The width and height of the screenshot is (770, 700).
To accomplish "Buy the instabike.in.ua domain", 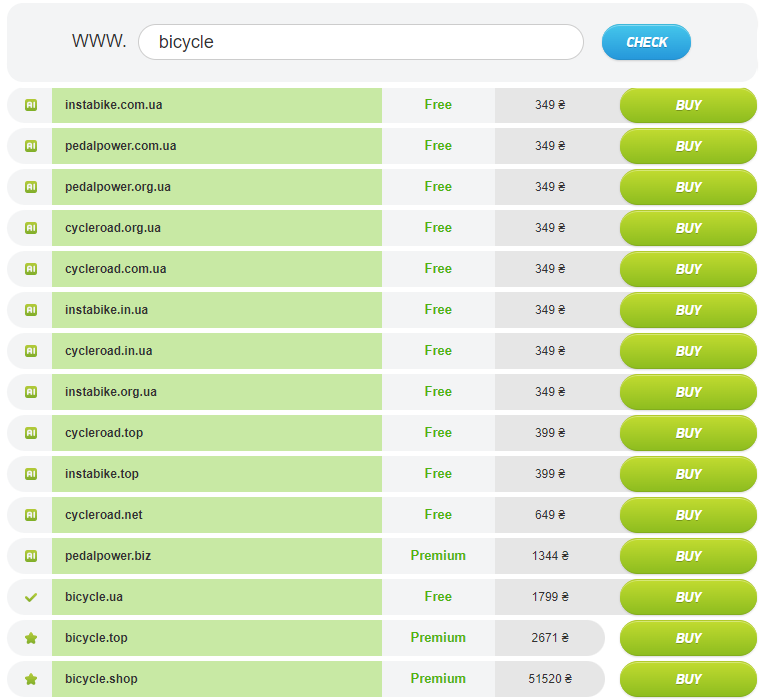I will 688,310.
